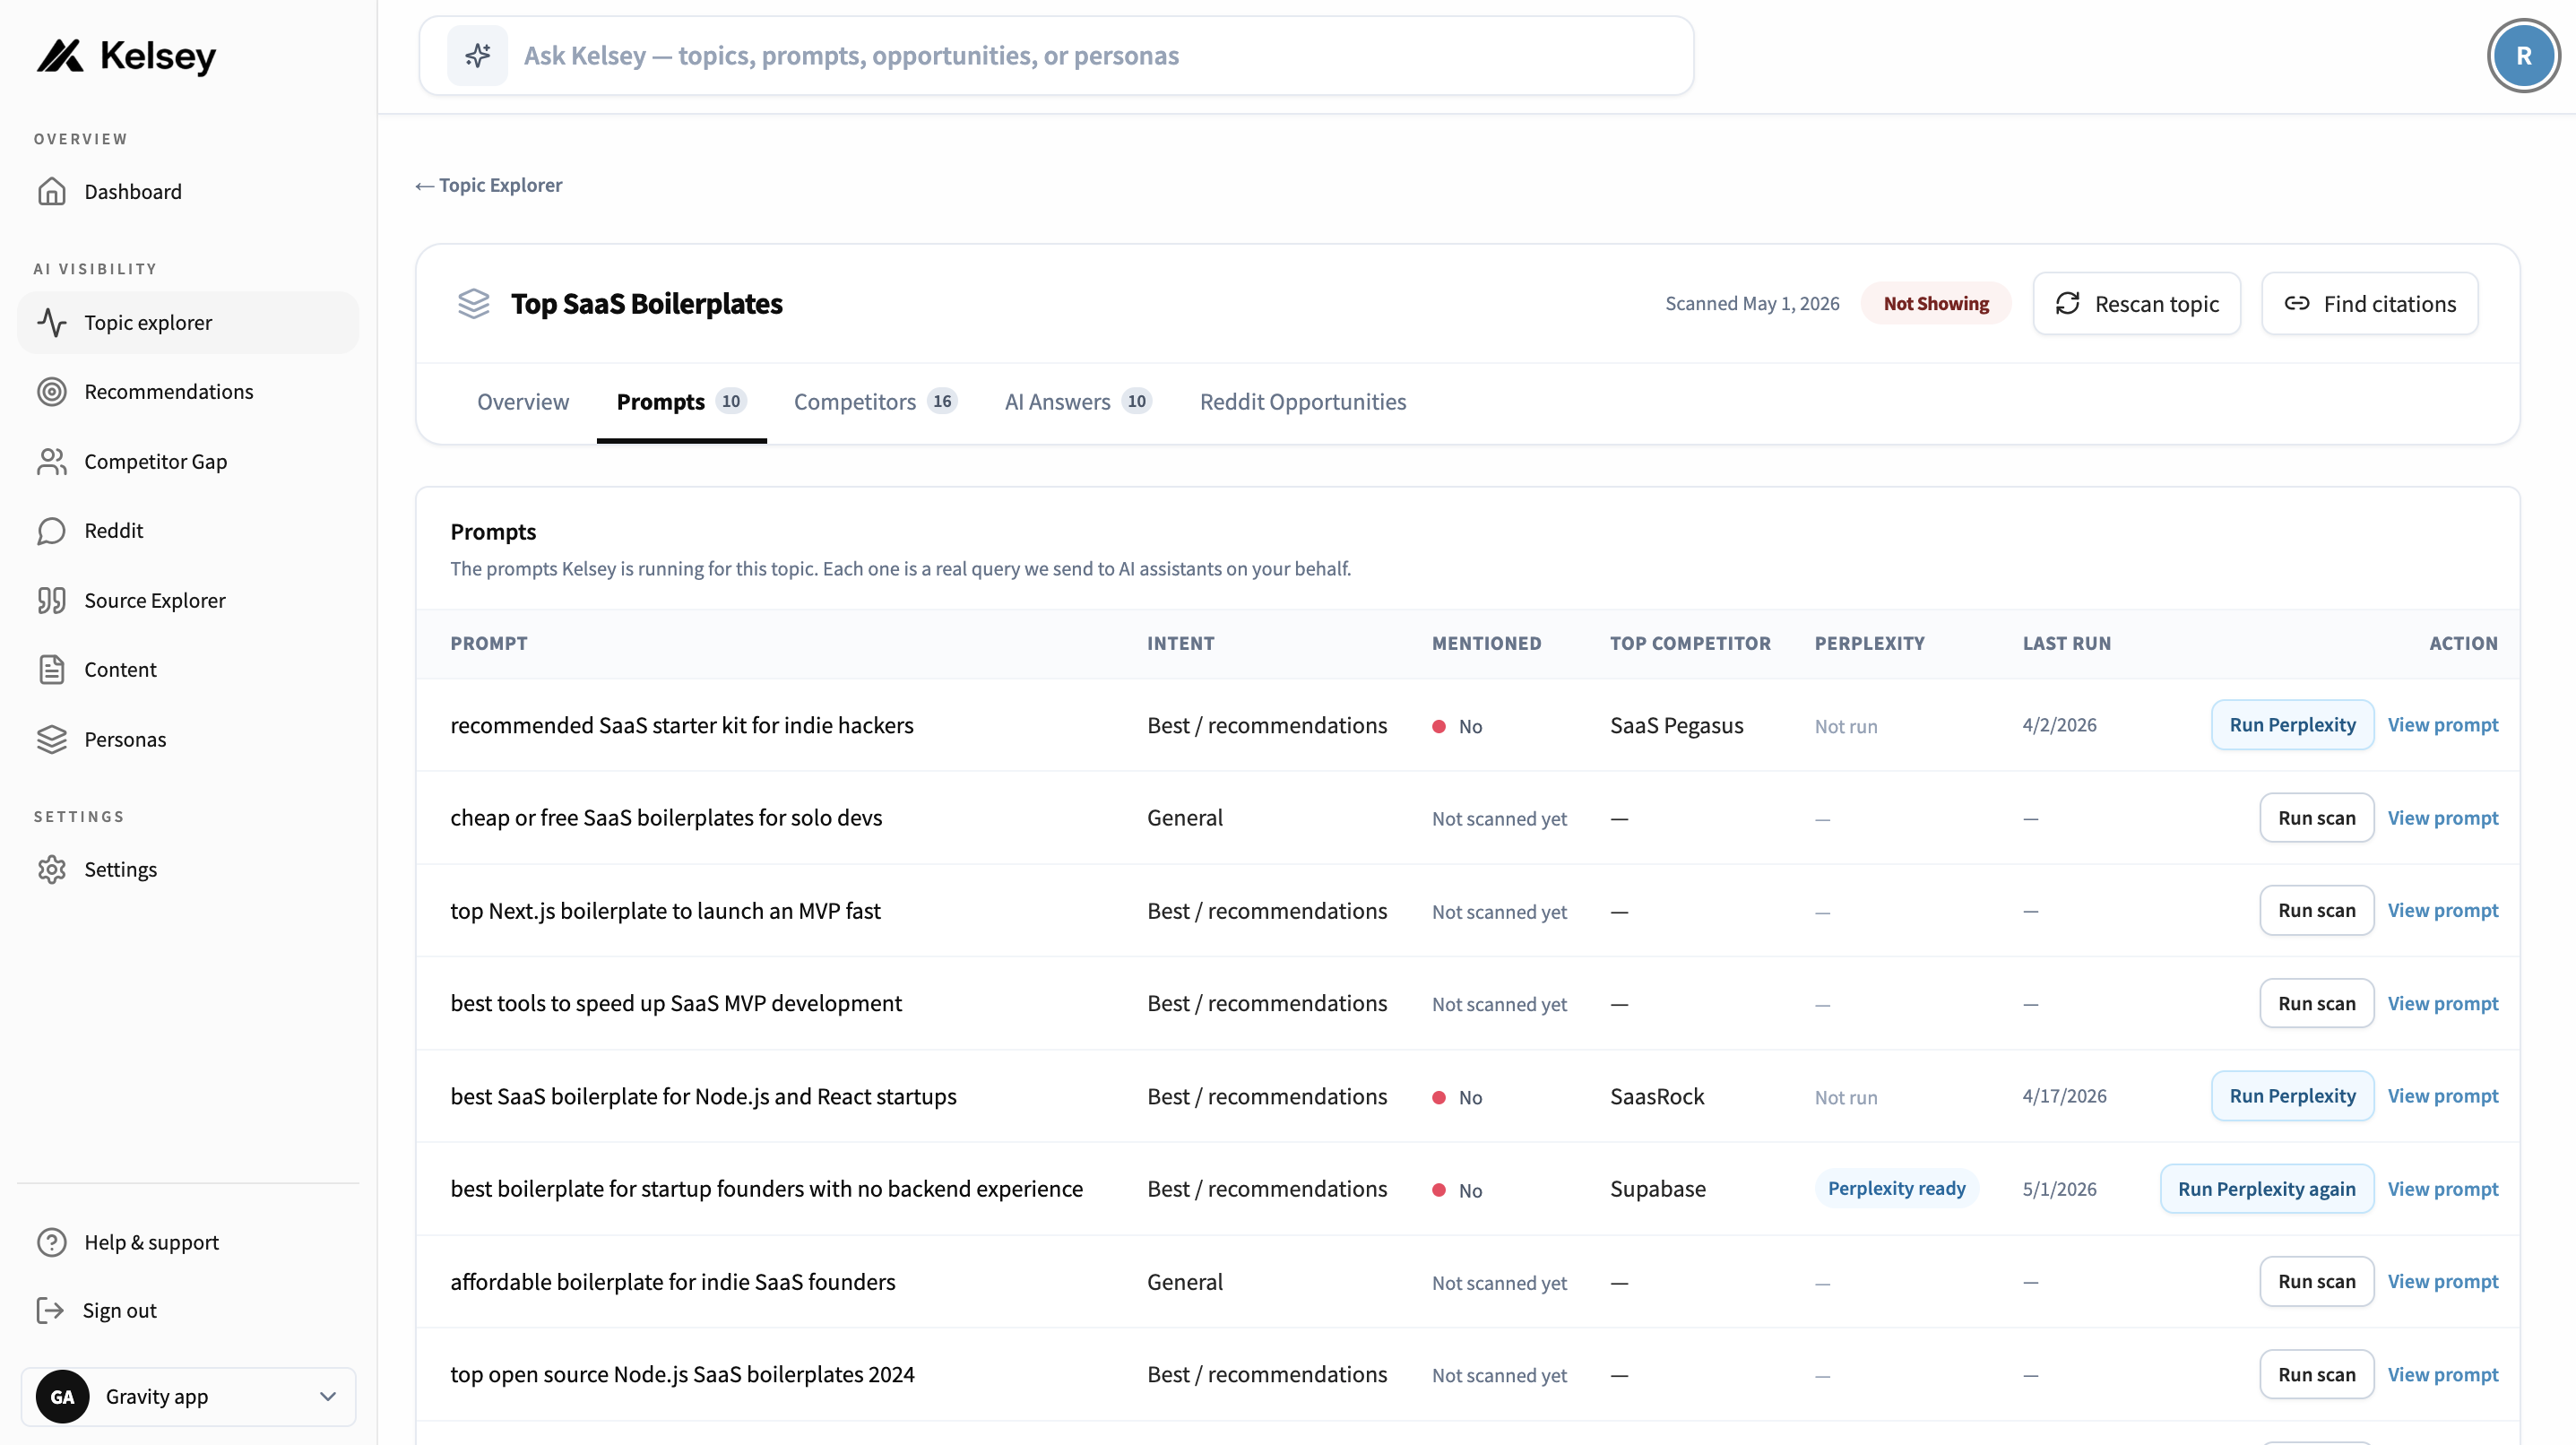The height and width of the screenshot is (1445, 2576).
Task: Click the Perplexity ready badge
Action: pos(1896,1188)
